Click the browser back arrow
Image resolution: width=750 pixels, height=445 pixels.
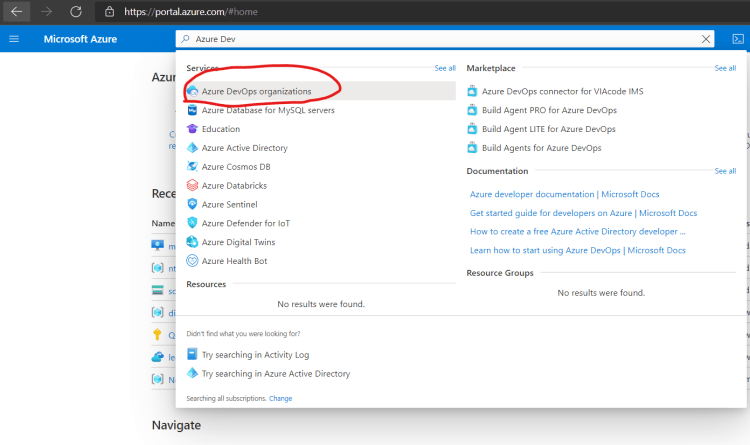16,11
